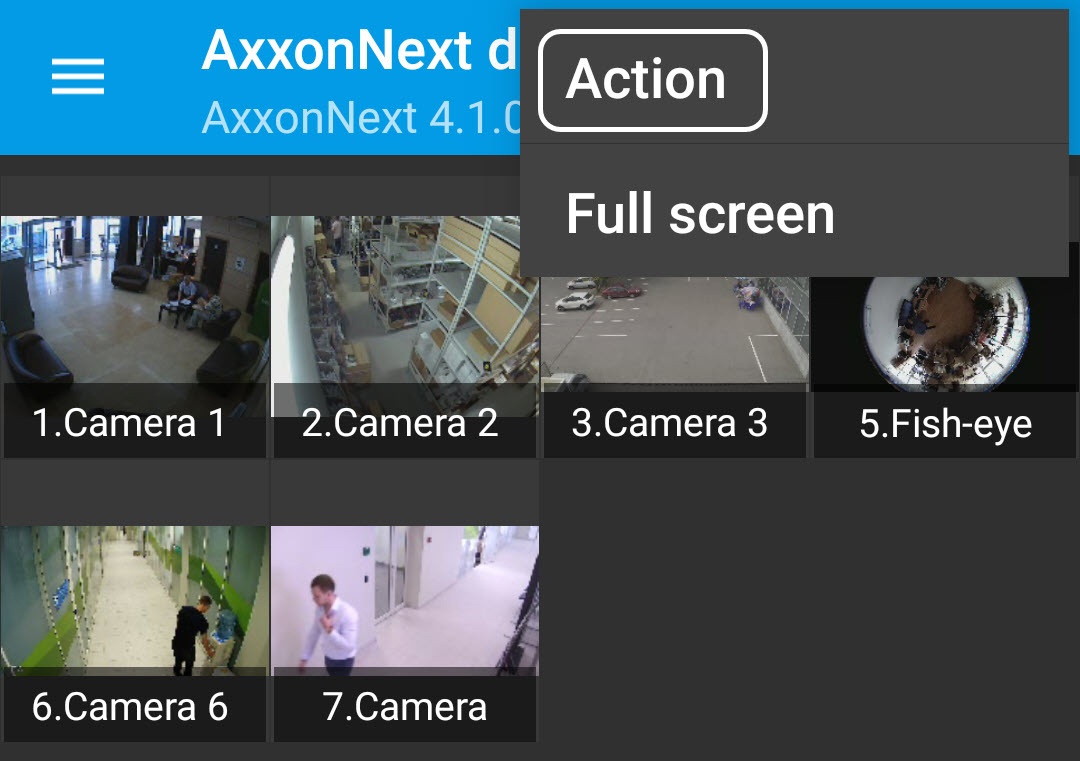Open the 7.Camera video thumbnail with the man
Viewport: 1080px width, 761px height.
coord(404,598)
